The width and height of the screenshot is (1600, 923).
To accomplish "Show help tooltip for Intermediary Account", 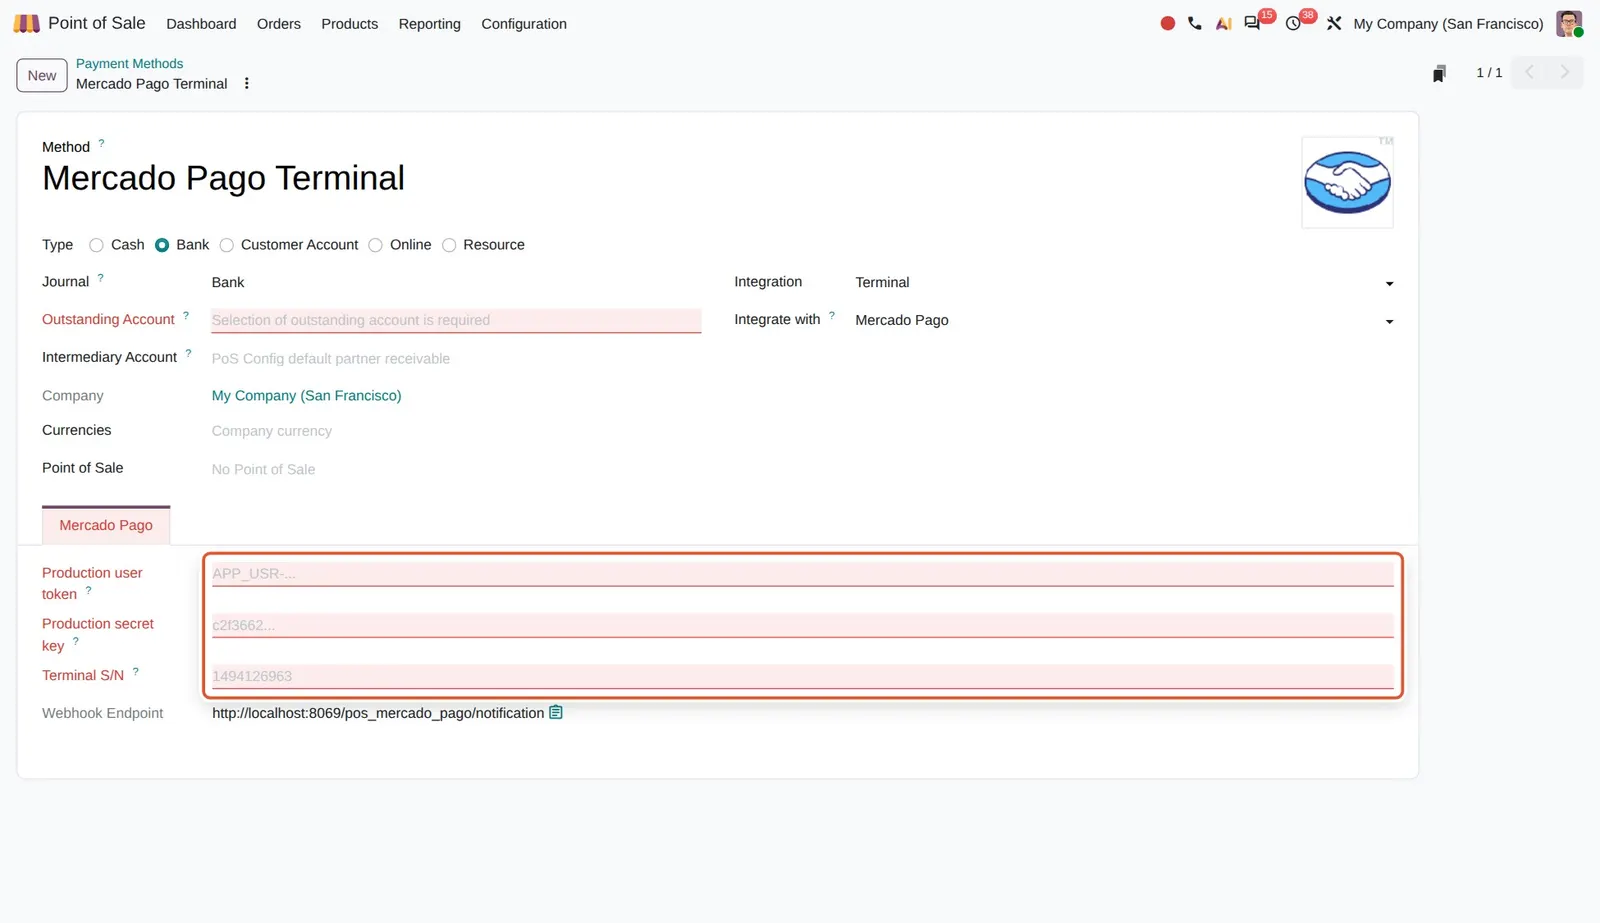I will pos(188,353).
